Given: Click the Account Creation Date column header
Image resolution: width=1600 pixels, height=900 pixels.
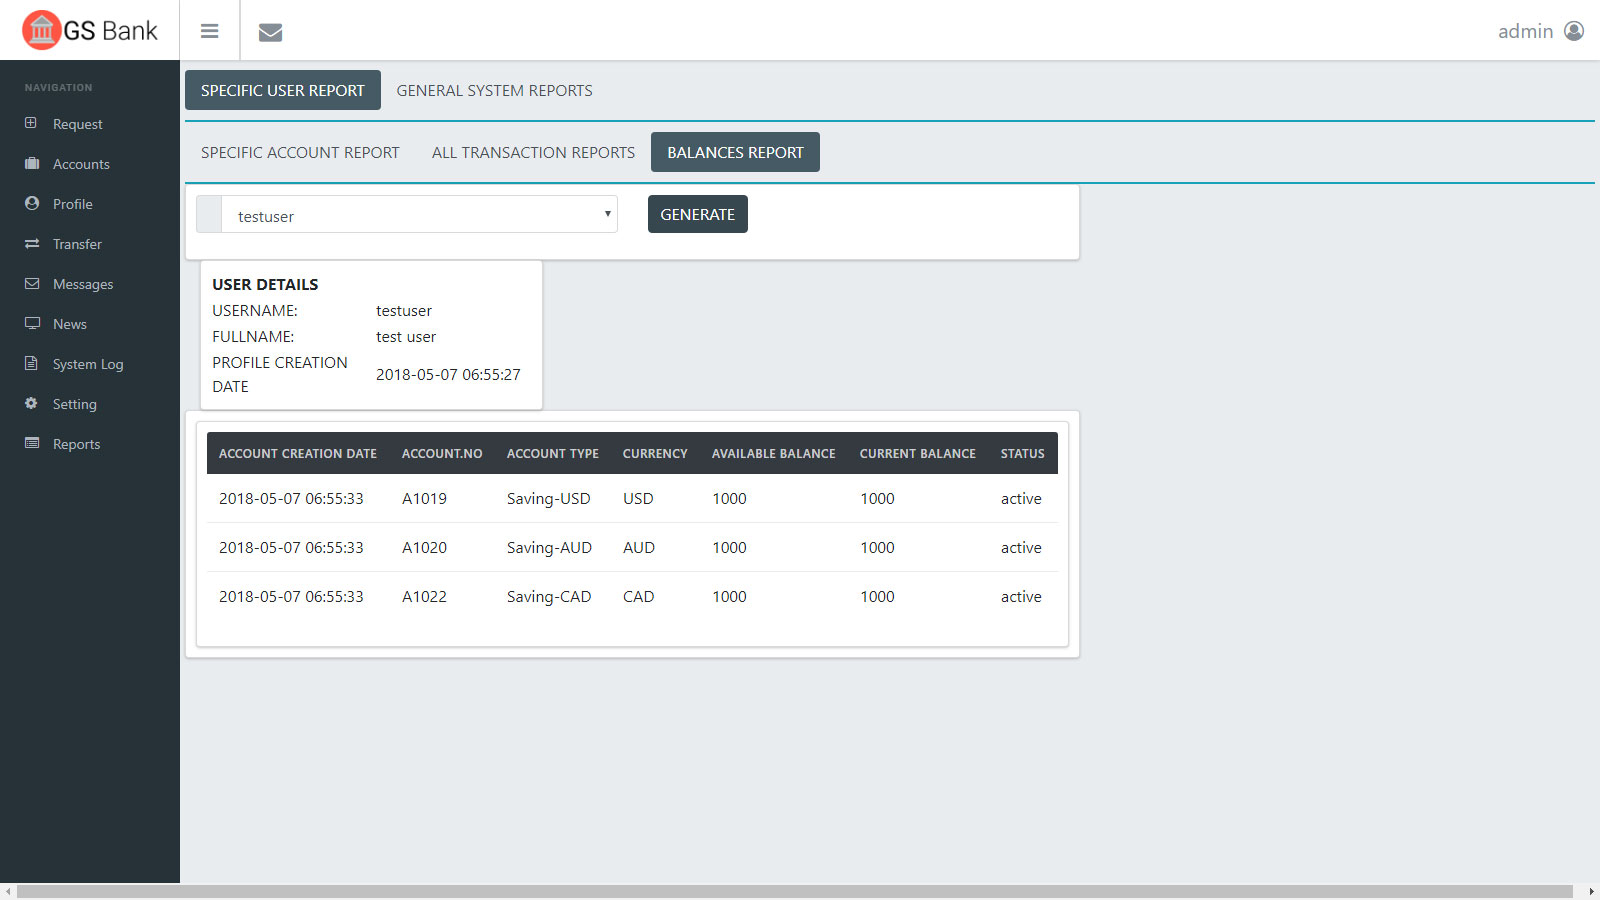Looking at the screenshot, I should 298,454.
